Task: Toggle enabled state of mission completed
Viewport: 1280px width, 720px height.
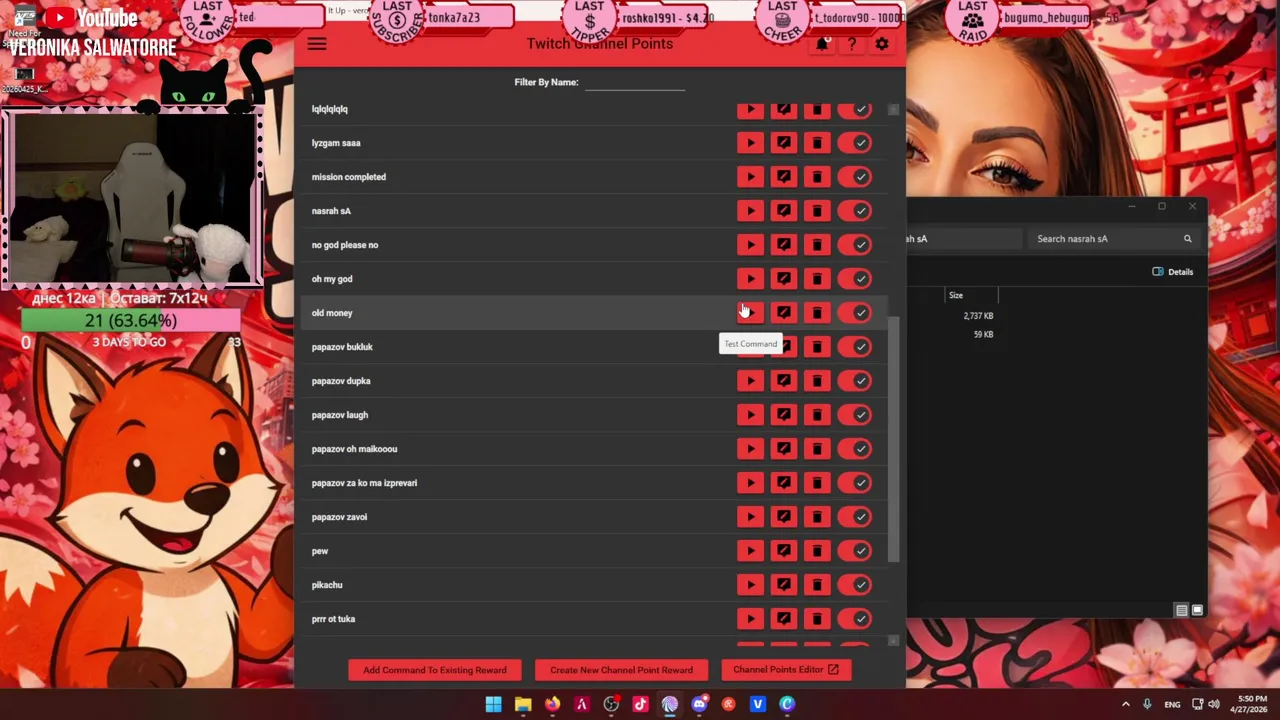Action: 856,177
